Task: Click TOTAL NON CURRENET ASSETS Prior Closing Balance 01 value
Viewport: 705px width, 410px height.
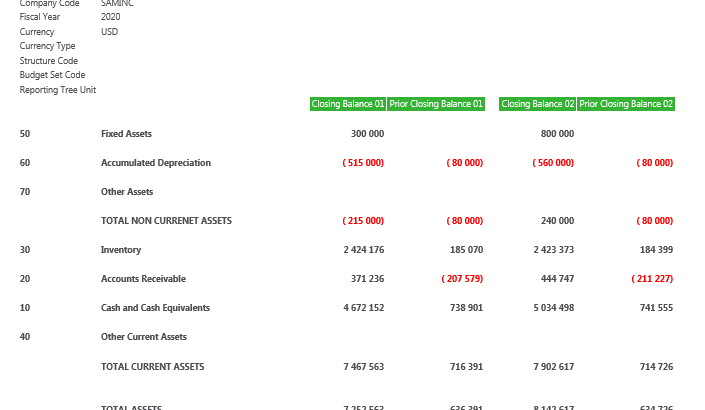Action: (464, 221)
